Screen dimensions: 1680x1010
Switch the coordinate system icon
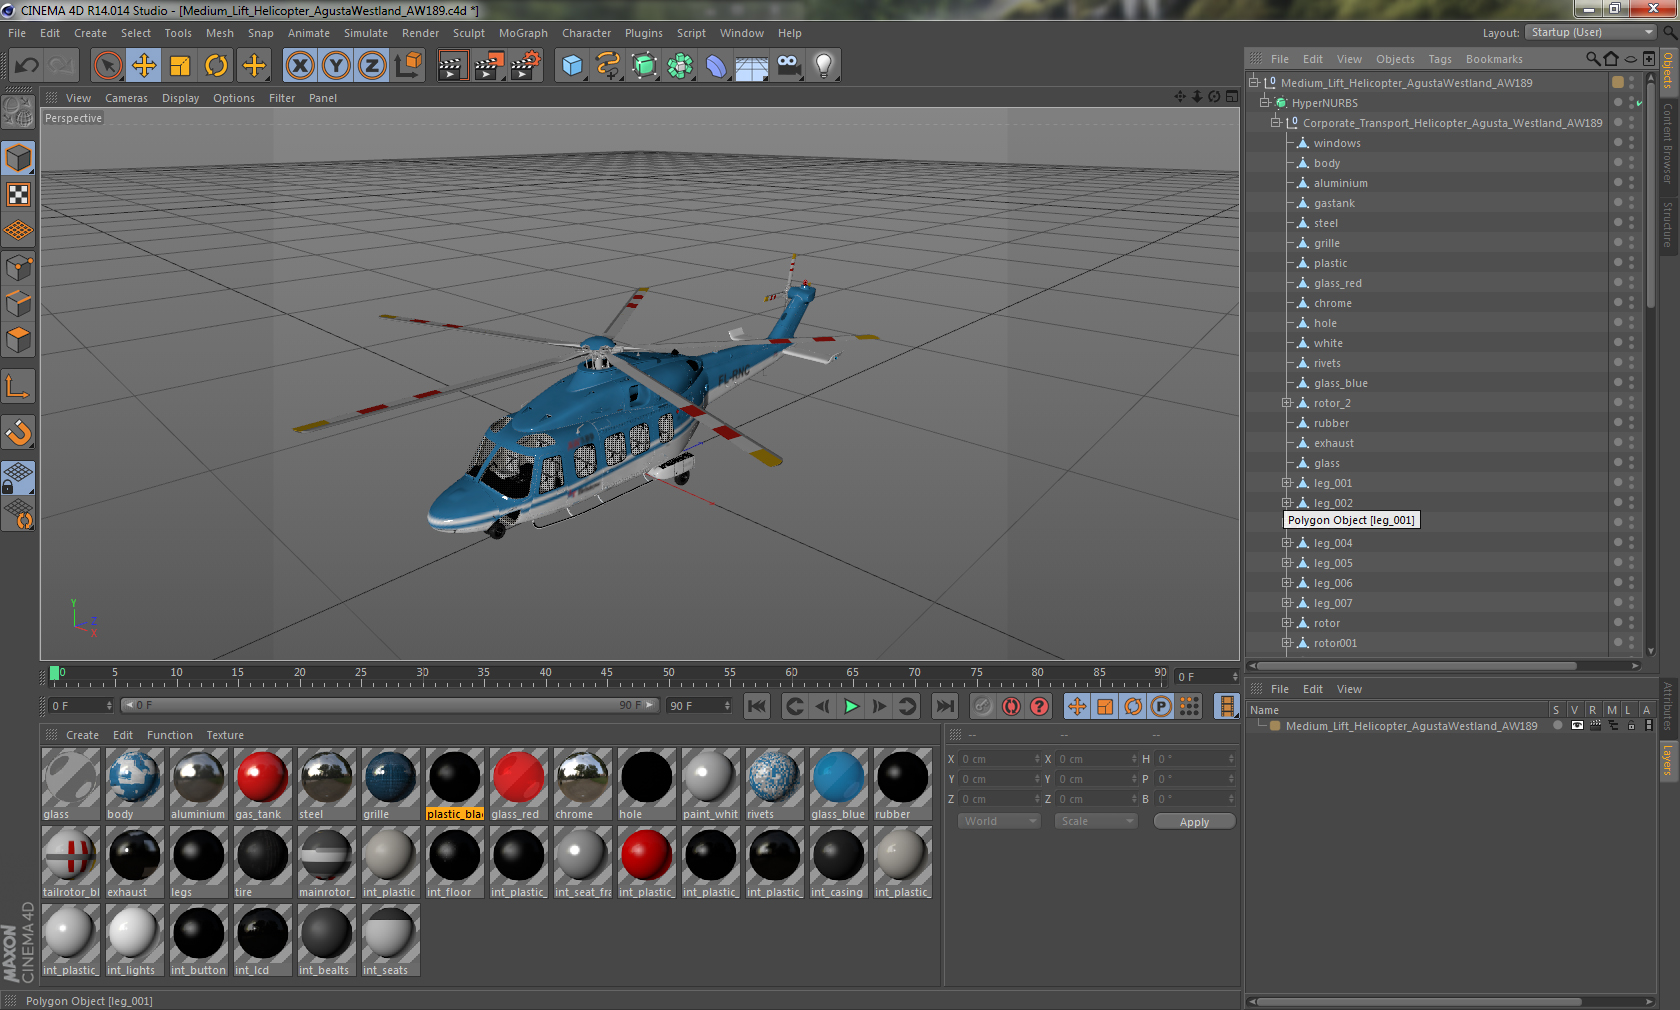[x=408, y=66]
